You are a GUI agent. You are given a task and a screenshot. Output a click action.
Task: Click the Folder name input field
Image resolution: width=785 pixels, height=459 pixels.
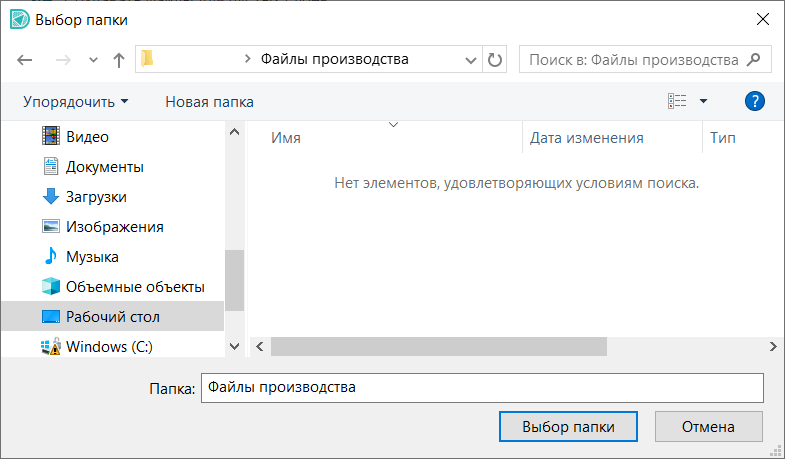[481, 388]
